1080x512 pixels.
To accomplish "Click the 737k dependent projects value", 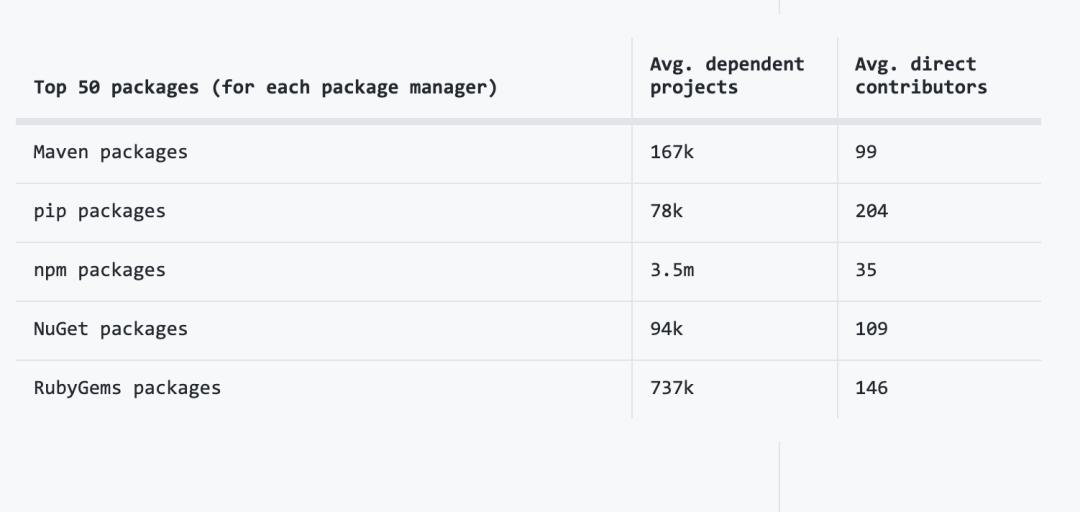I will click(672, 388).
